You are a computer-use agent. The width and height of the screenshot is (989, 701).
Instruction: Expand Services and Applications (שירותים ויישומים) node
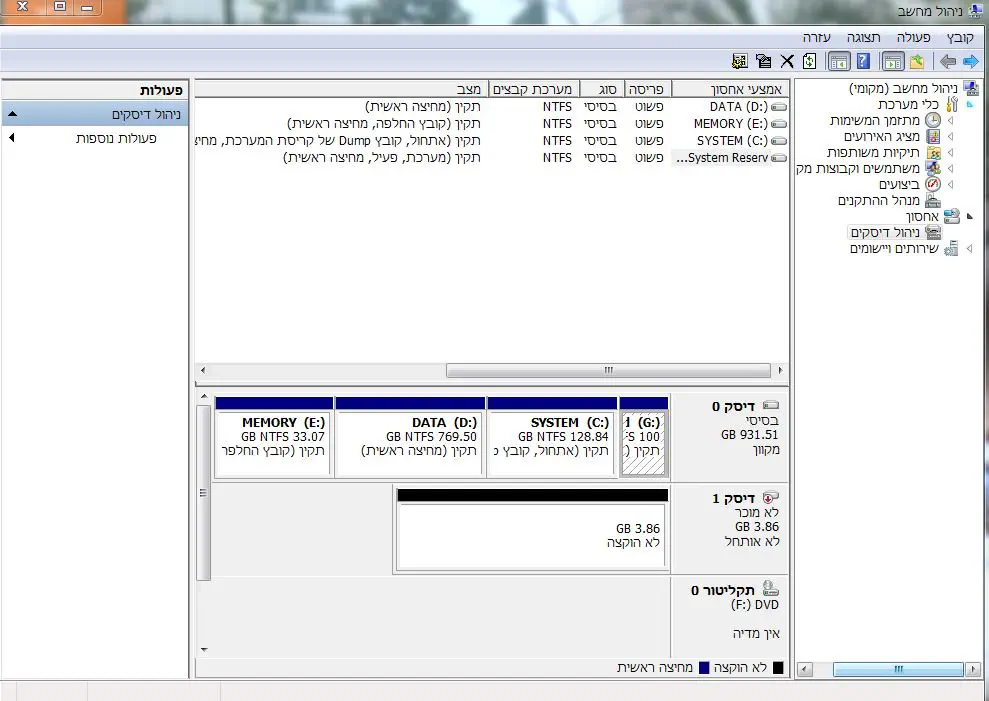click(968, 248)
